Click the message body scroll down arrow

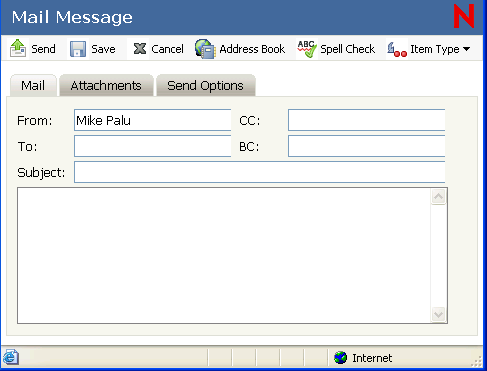coord(438,314)
